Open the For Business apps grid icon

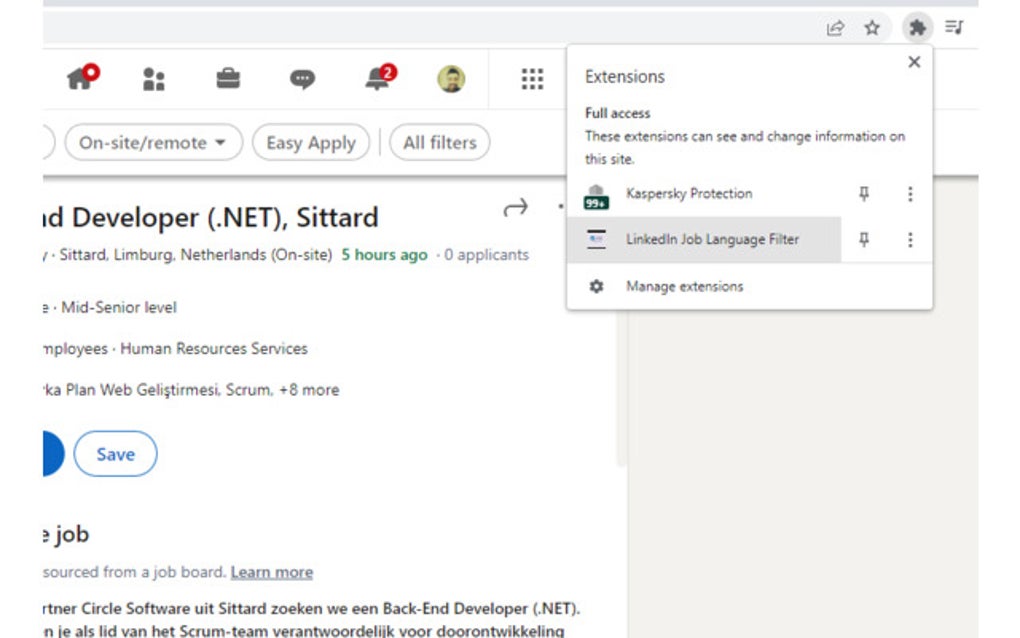coord(531,79)
